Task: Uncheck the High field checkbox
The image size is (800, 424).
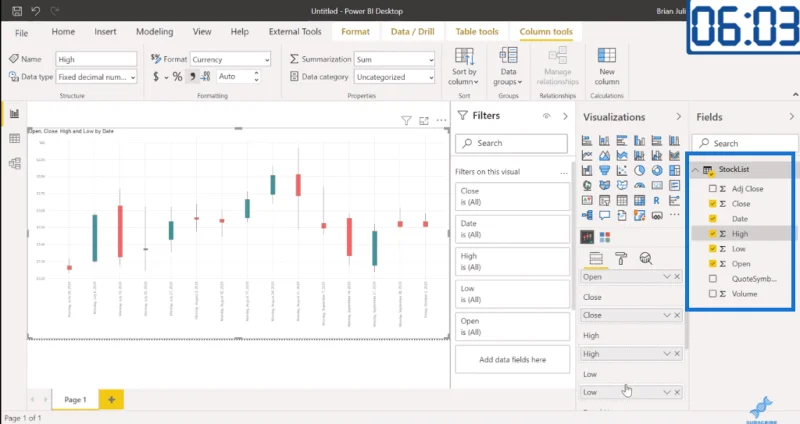Action: tap(713, 234)
